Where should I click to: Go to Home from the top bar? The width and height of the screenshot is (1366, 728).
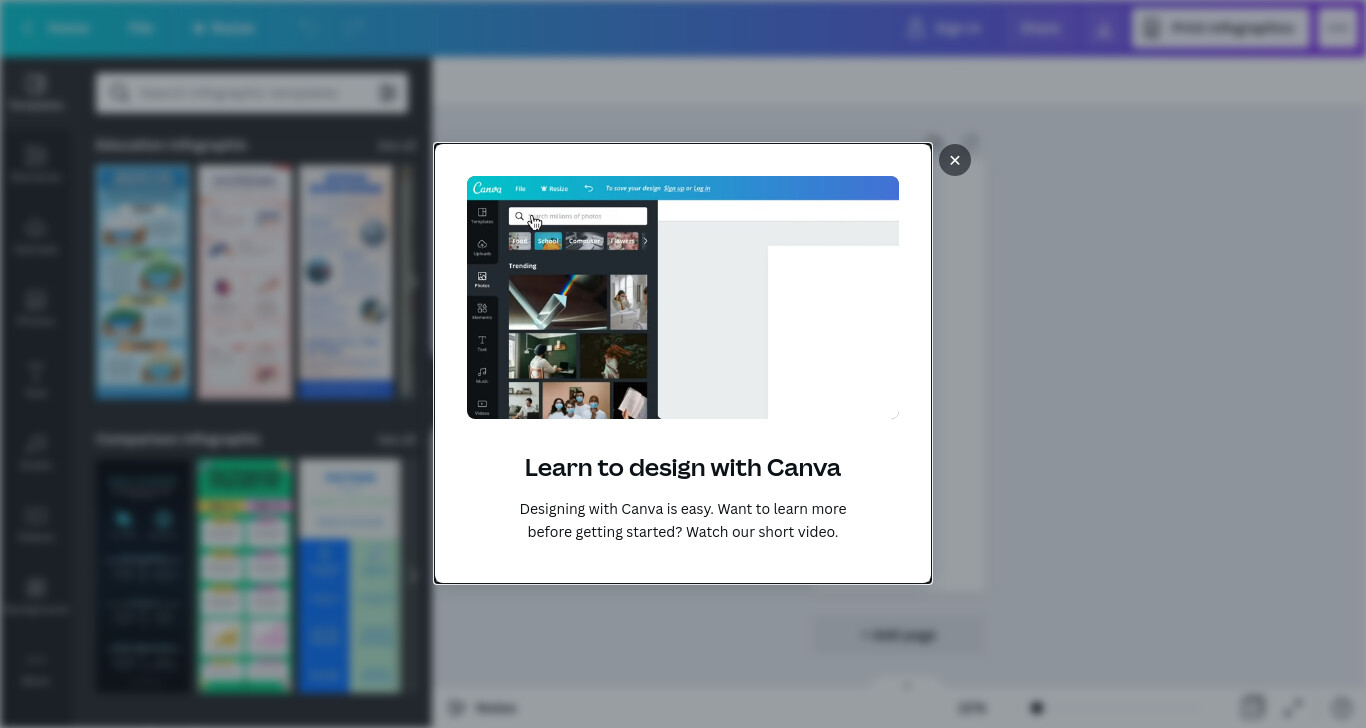tap(58, 28)
